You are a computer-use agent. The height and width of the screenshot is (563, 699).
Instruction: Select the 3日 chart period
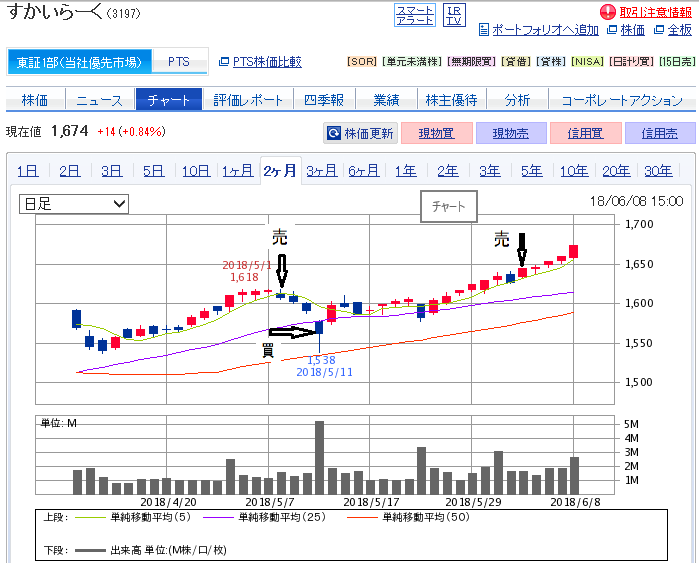[x=111, y=170]
